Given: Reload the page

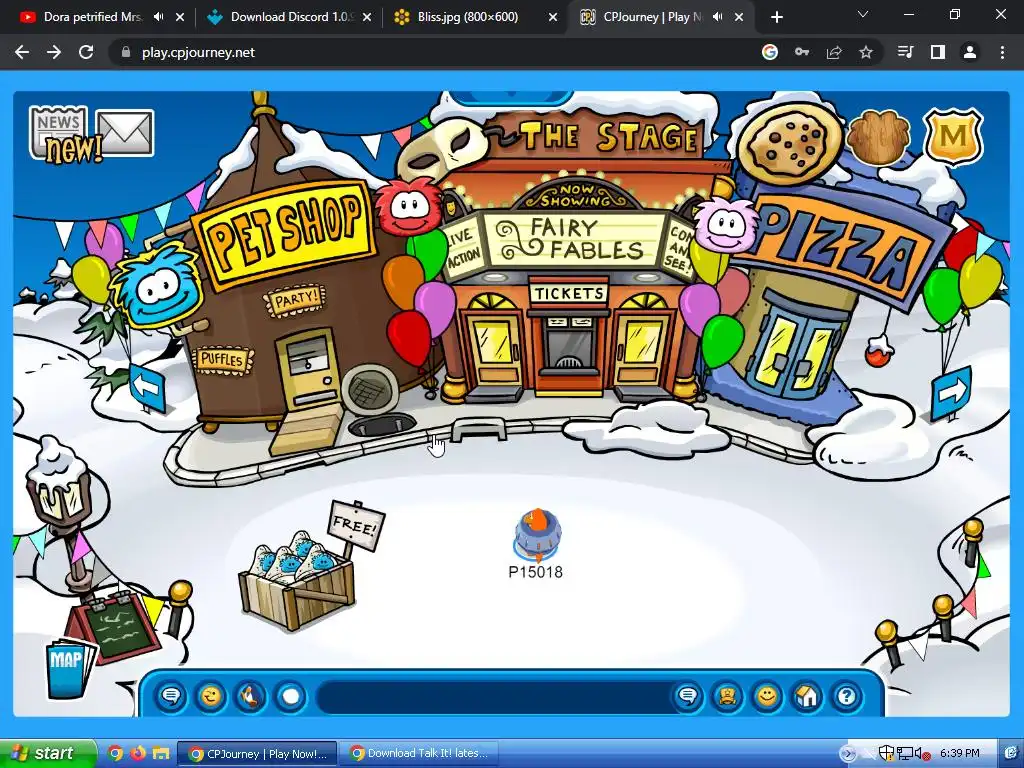Looking at the screenshot, I should point(86,52).
